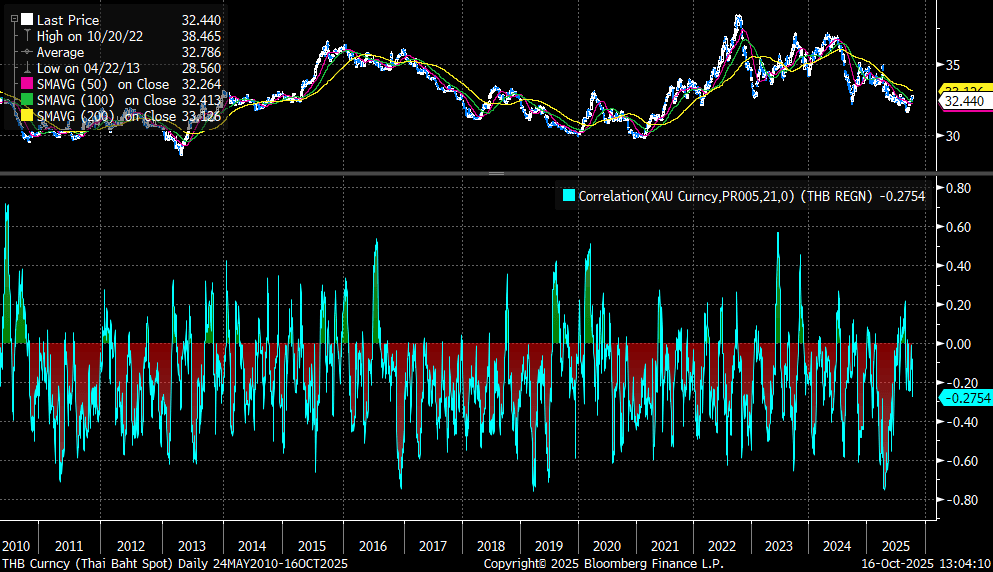Viewport: 993px width, 572px height.
Task: Click the 2024 year label on time axis
Action: pos(837,546)
